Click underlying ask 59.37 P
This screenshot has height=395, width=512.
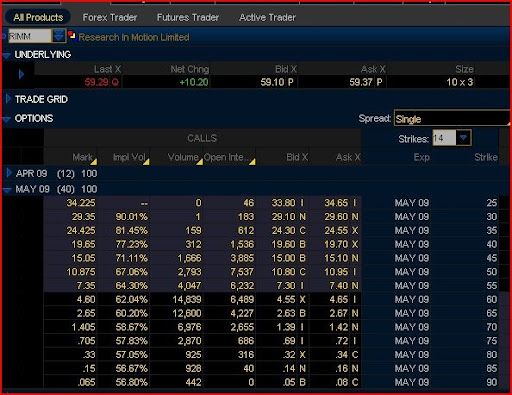point(366,82)
